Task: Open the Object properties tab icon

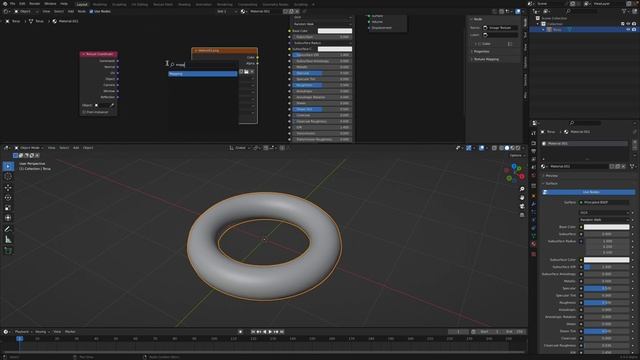Action: coord(533,196)
